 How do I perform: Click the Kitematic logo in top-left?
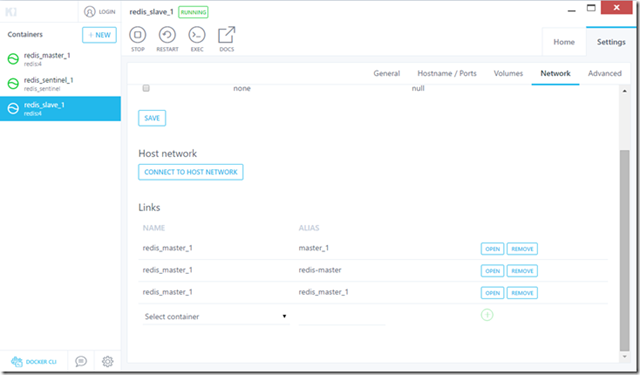(11, 12)
